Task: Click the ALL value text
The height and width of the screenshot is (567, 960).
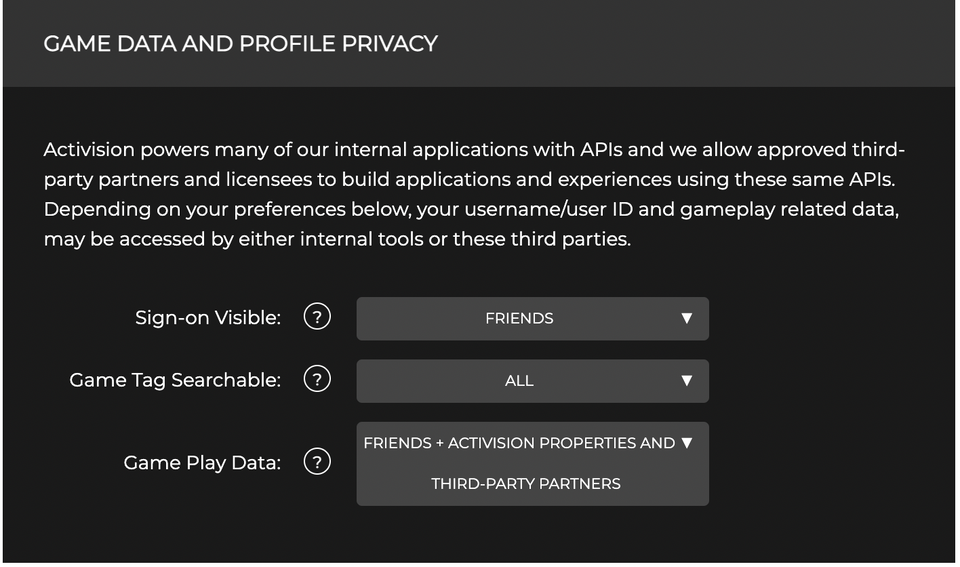Action: (519, 381)
